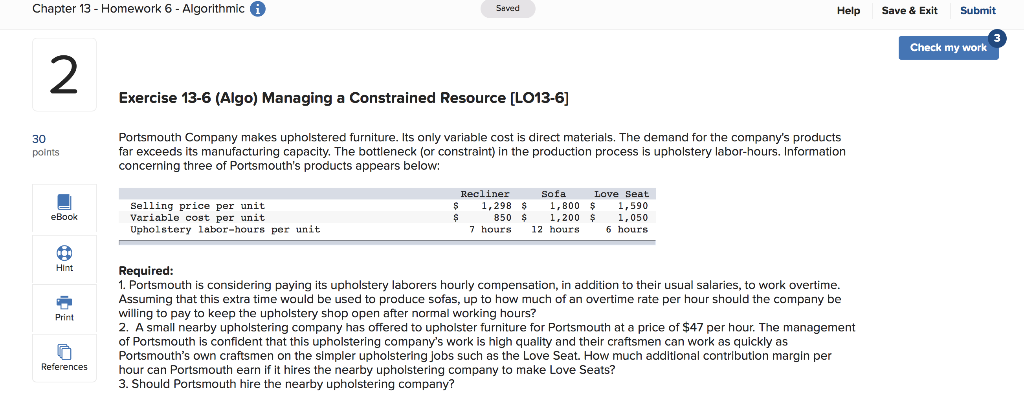Click question 3 about hiring the company

(287, 384)
